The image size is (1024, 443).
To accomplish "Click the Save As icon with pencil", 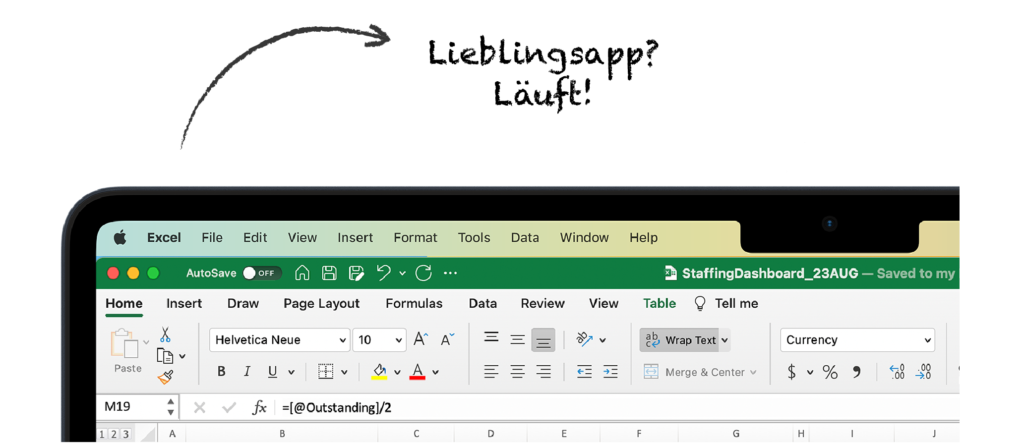I will (x=357, y=273).
